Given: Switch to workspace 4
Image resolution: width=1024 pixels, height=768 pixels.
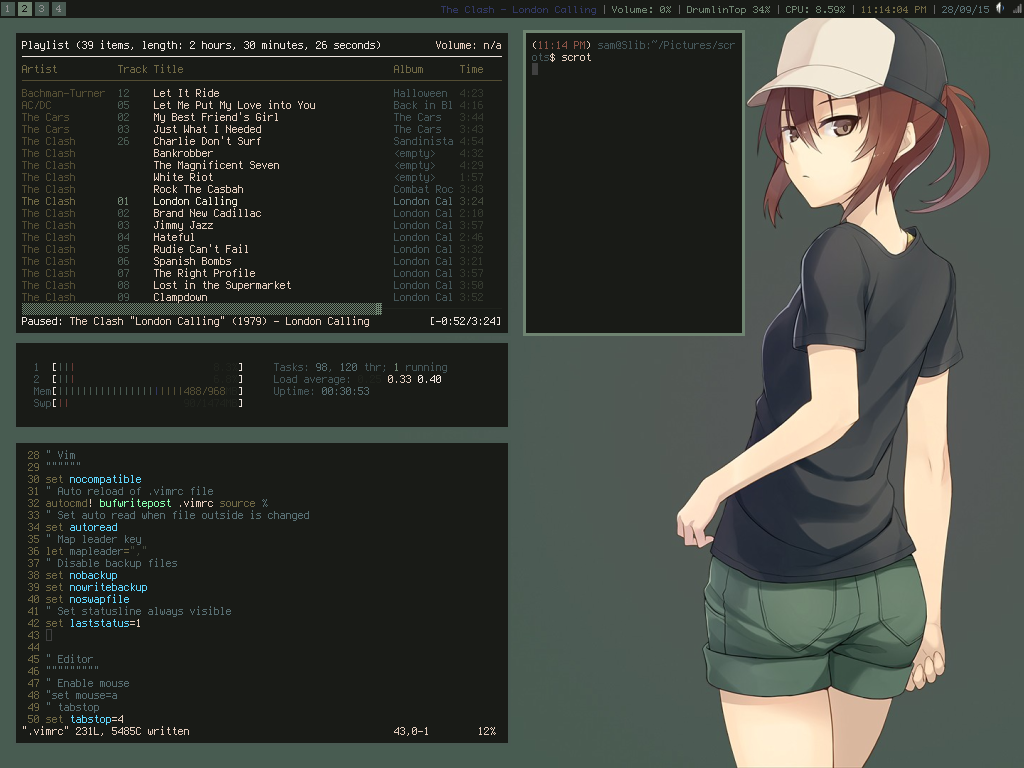Looking at the screenshot, I should click(x=59, y=9).
